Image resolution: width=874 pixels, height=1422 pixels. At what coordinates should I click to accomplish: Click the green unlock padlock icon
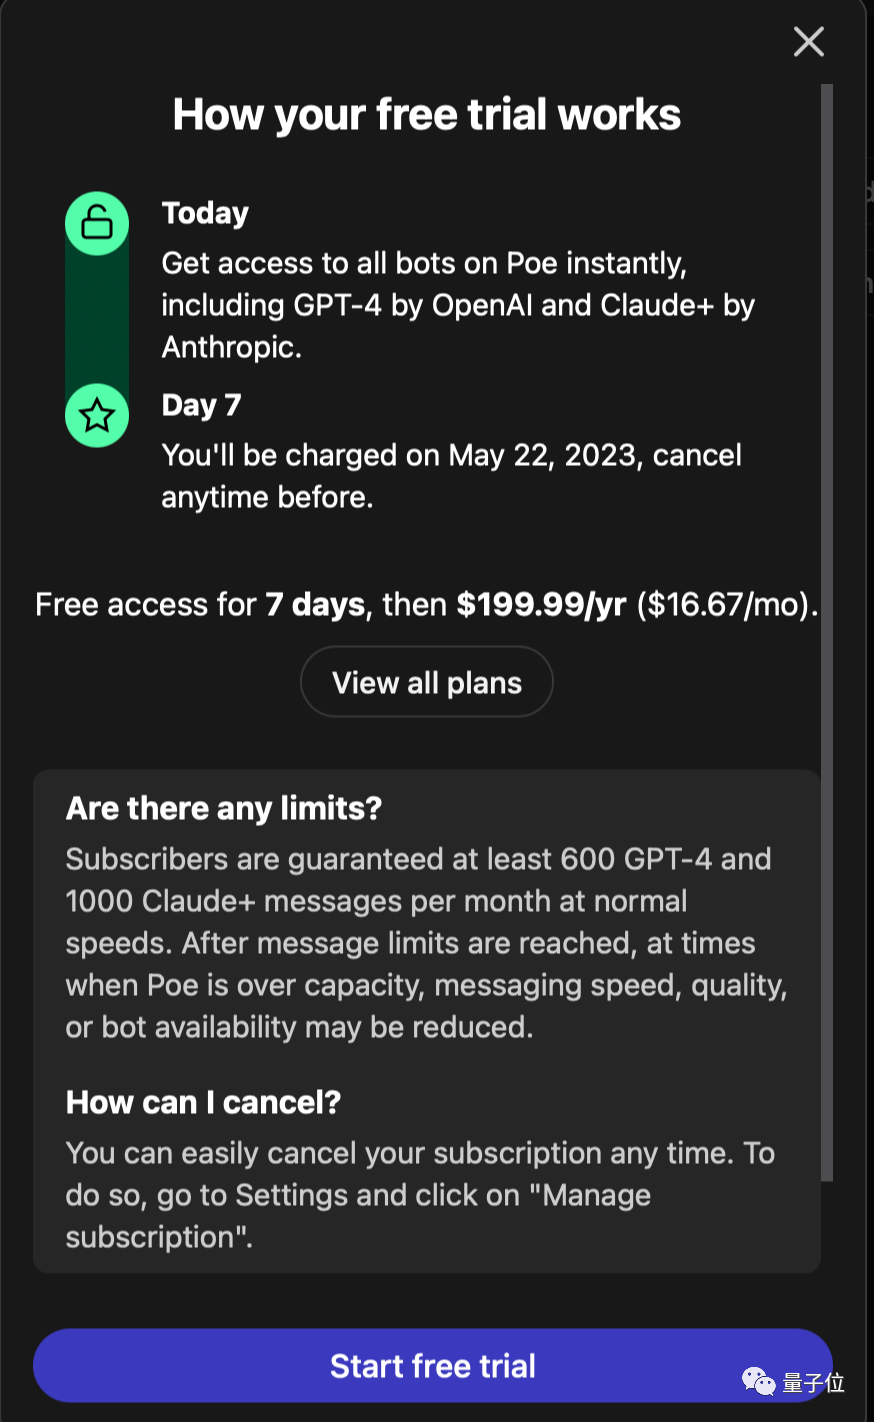[97, 222]
